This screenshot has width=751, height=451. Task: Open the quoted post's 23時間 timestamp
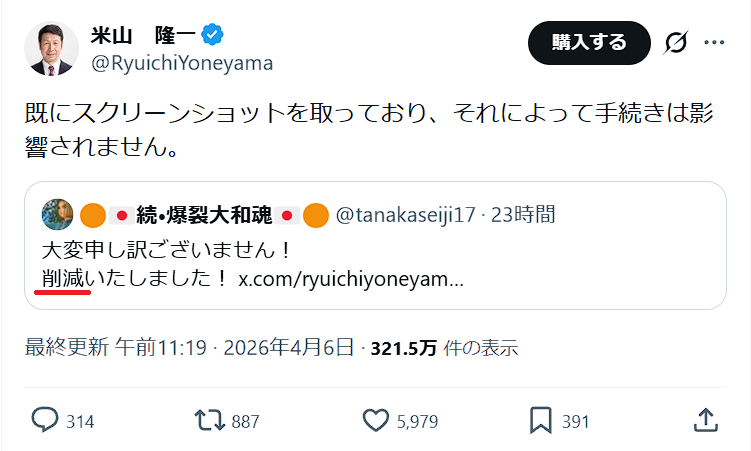[524, 214]
